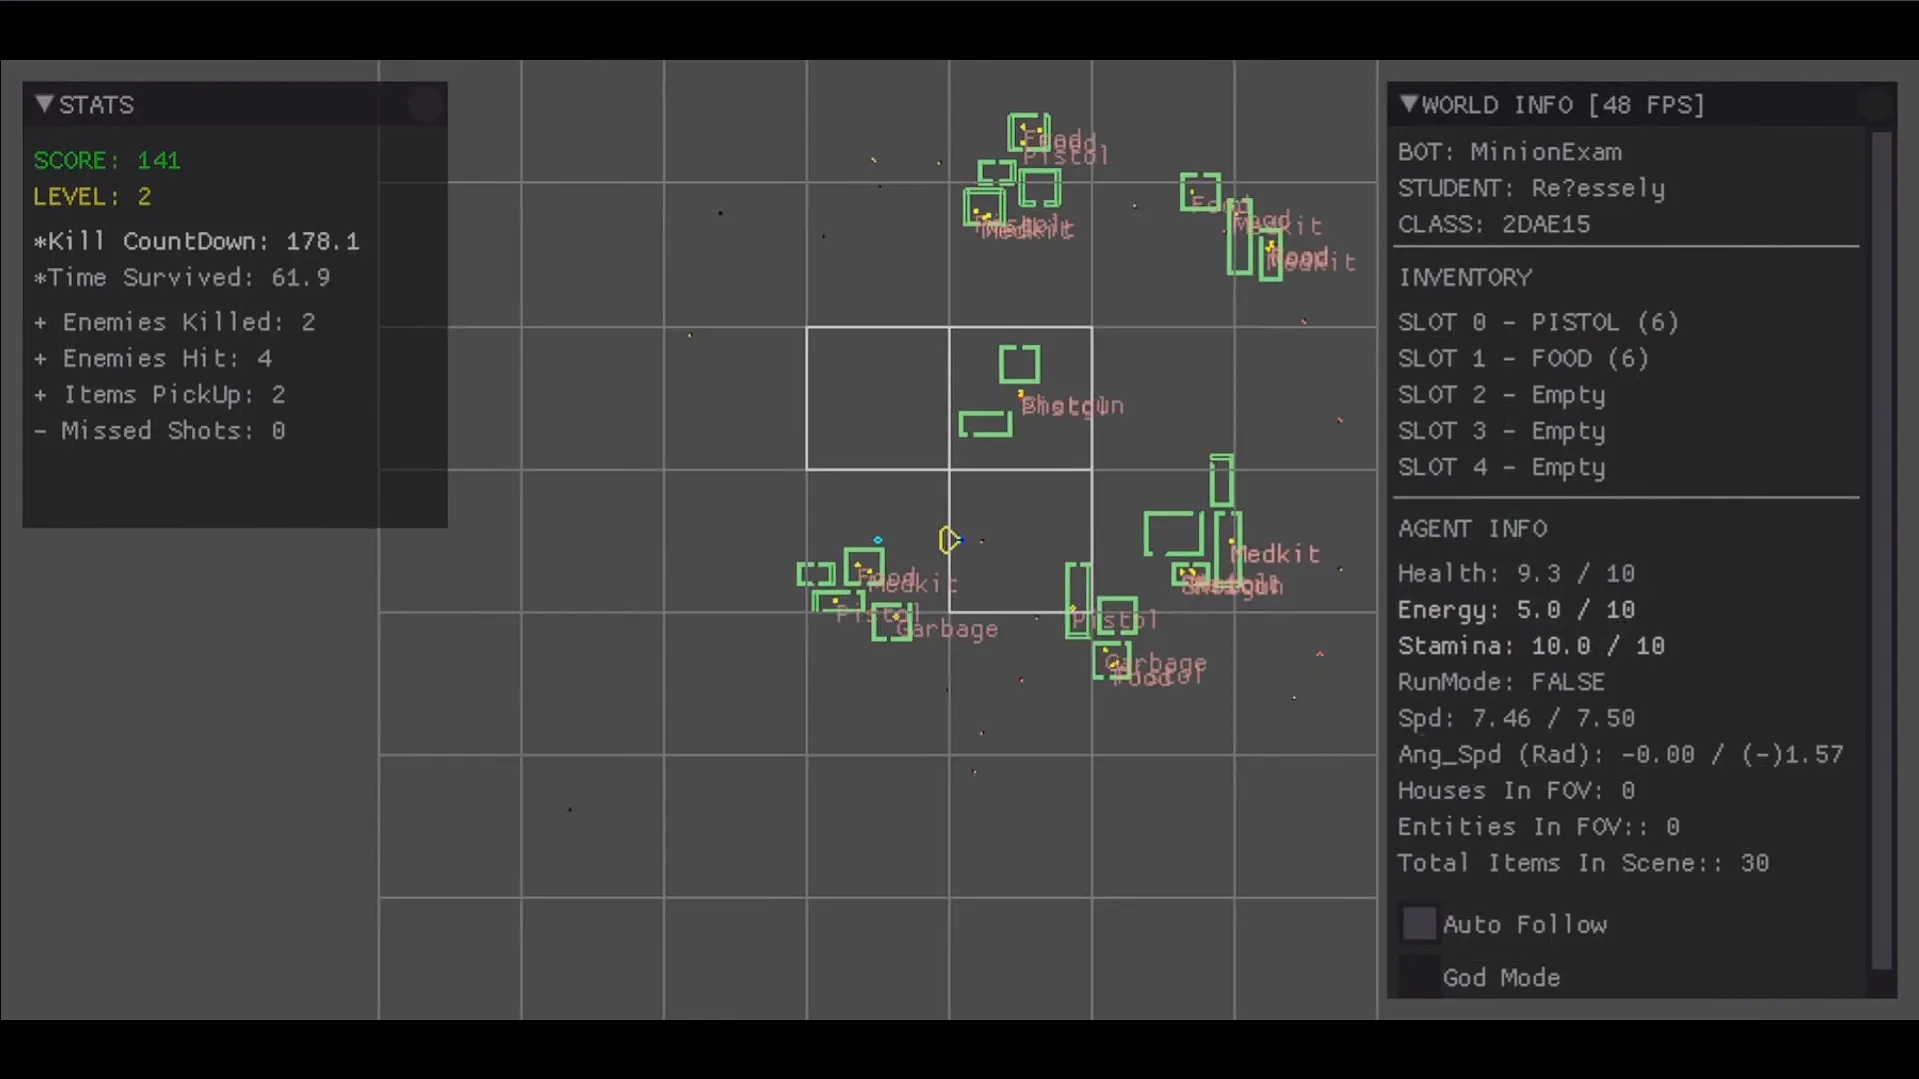The width and height of the screenshot is (1919, 1079).
Task: Select inventory SLOT 2 - Empty
Action: tap(1501, 395)
